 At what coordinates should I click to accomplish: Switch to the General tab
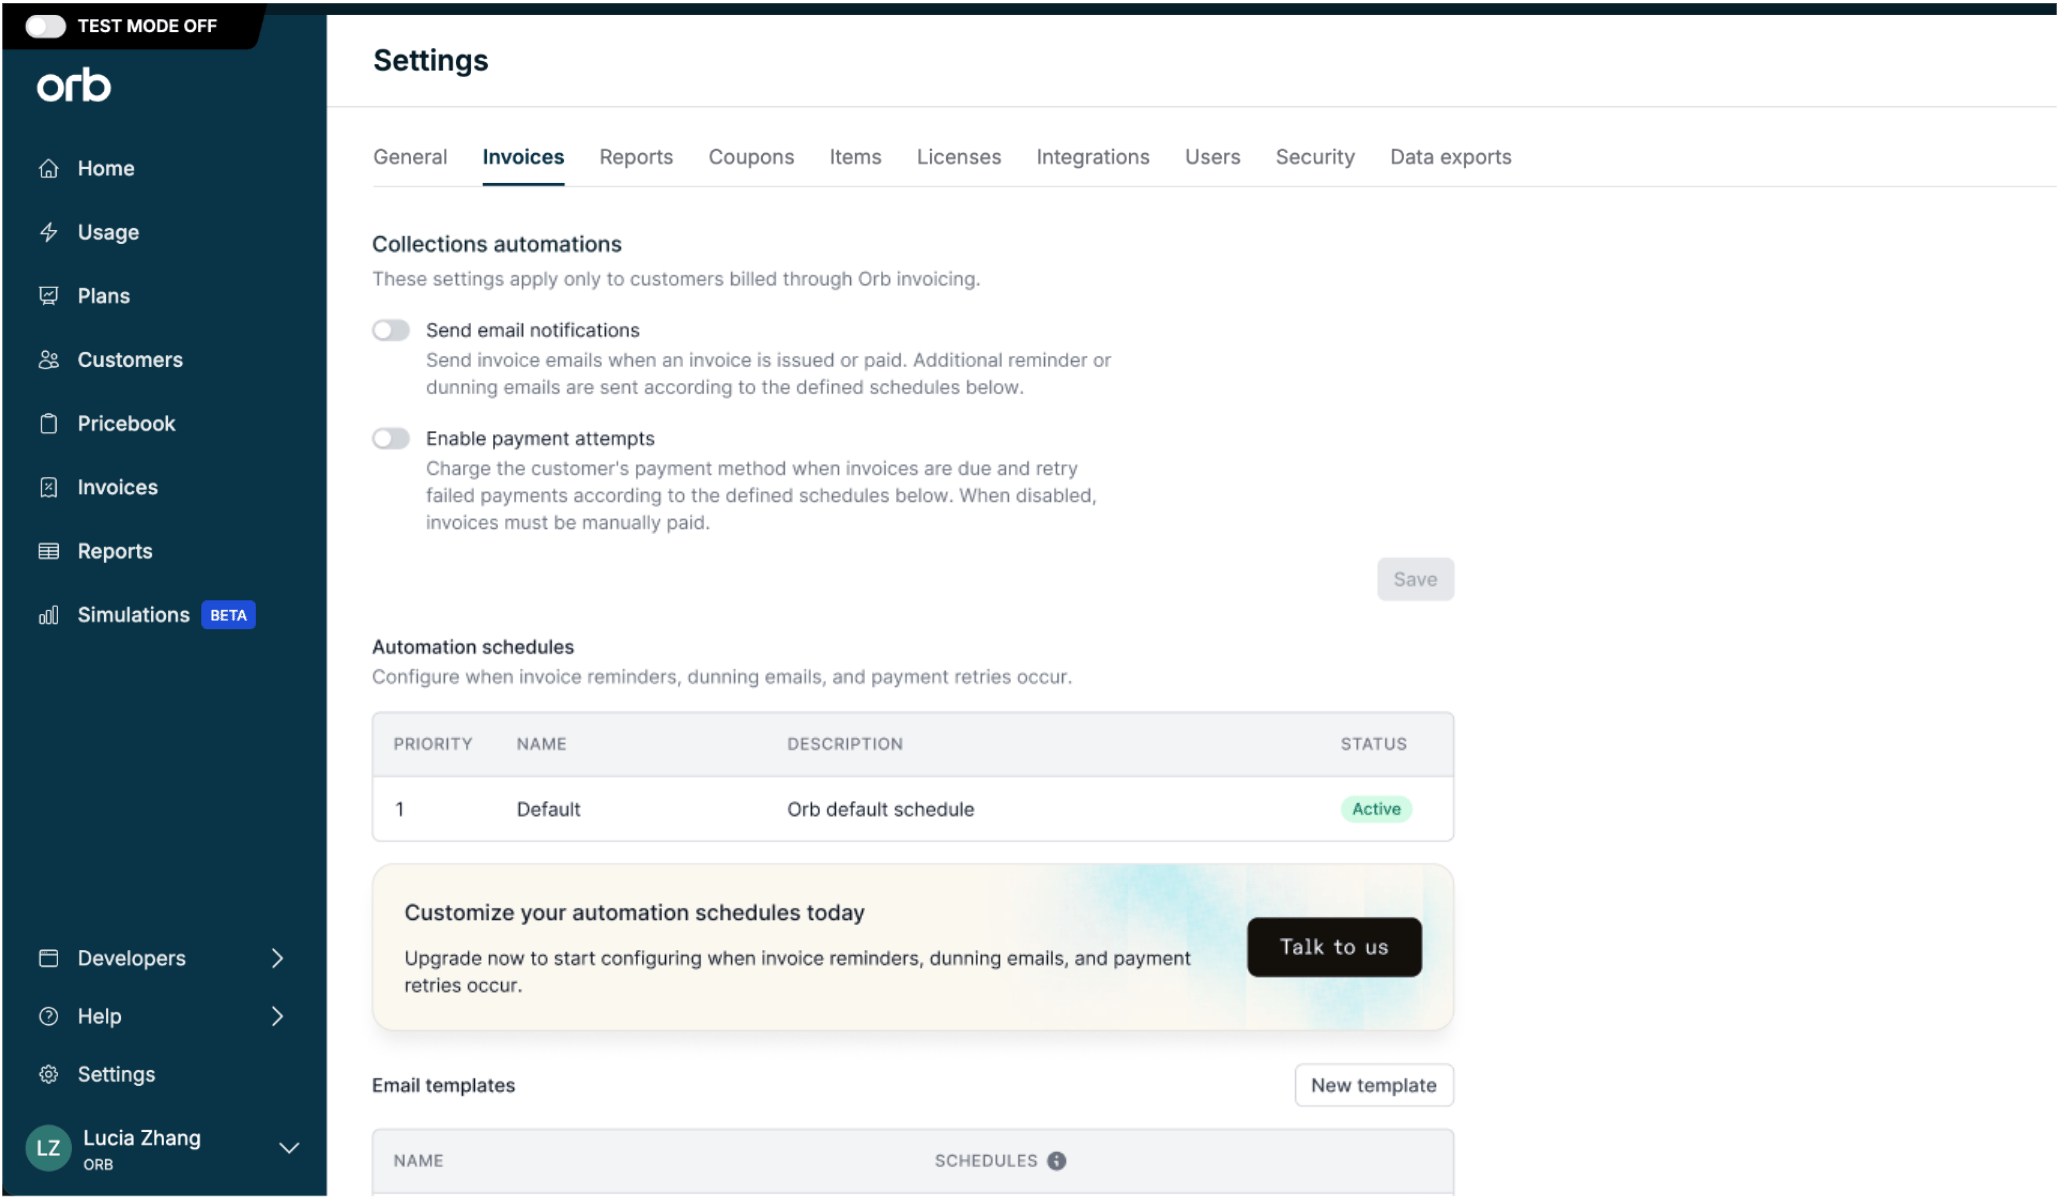(410, 158)
